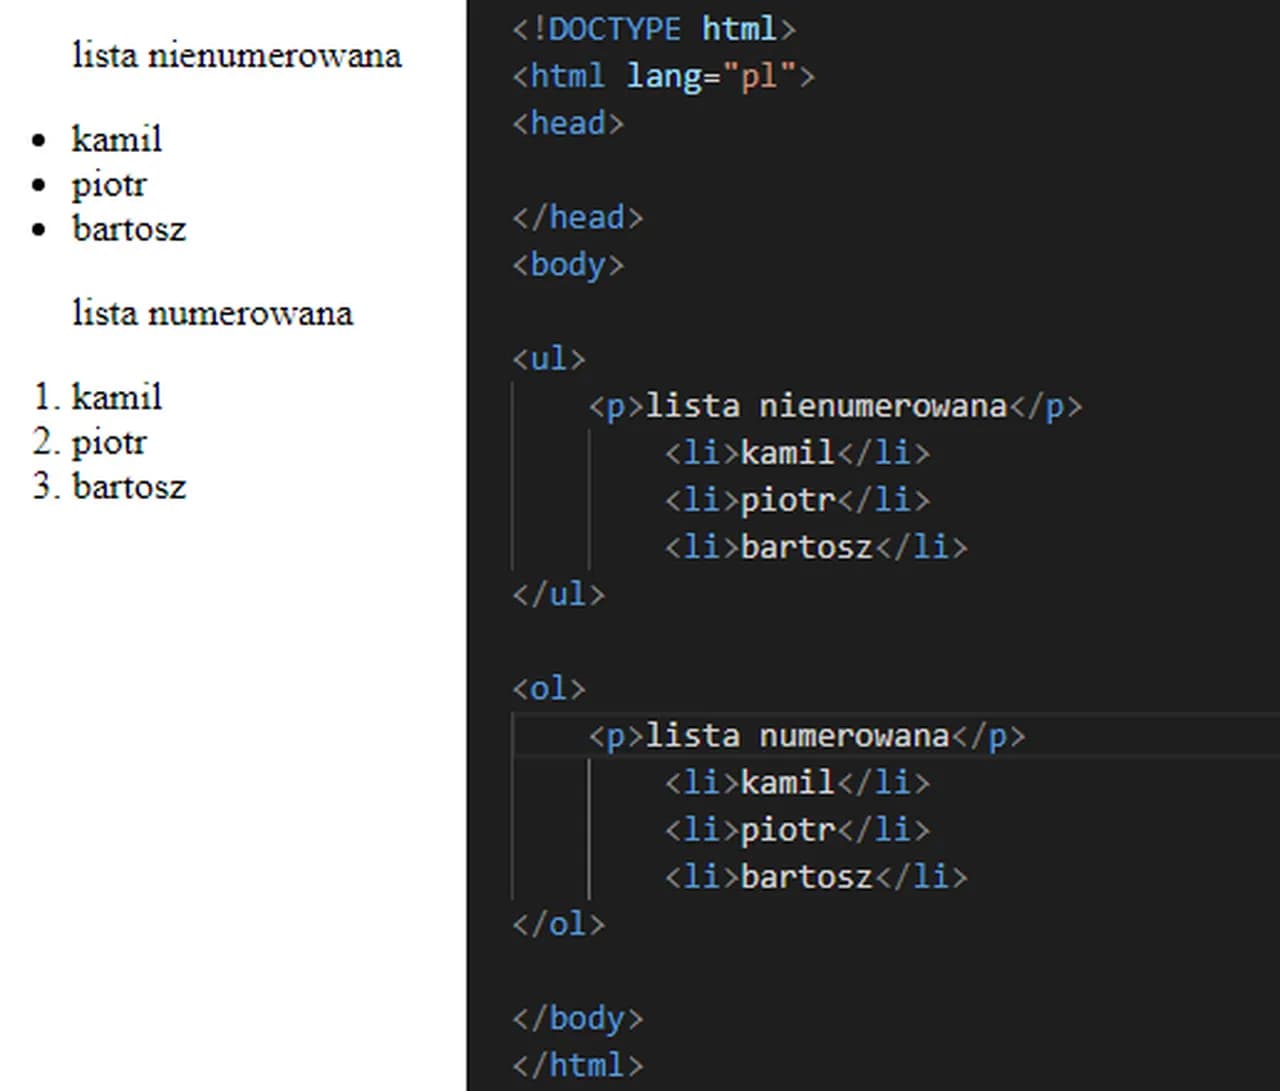Click the opening <head> tag
Screen dimensions: 1280x1091
click(566, 123)
